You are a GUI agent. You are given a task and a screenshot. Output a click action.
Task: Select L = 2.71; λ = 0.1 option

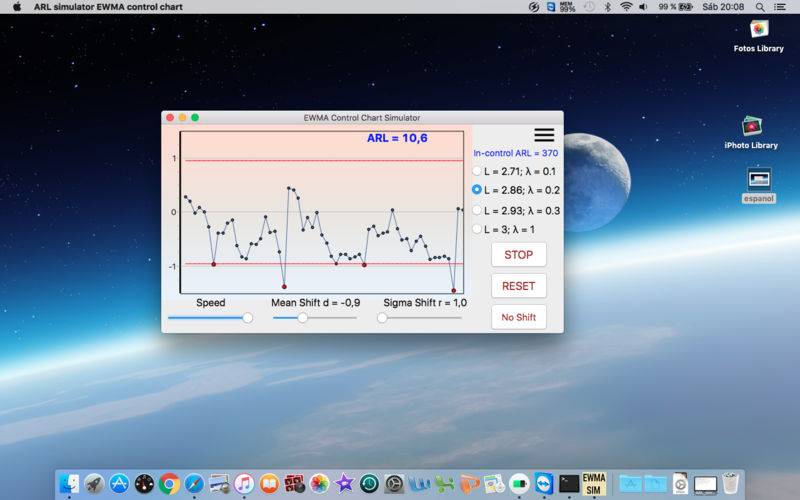[x=515, y=171]
